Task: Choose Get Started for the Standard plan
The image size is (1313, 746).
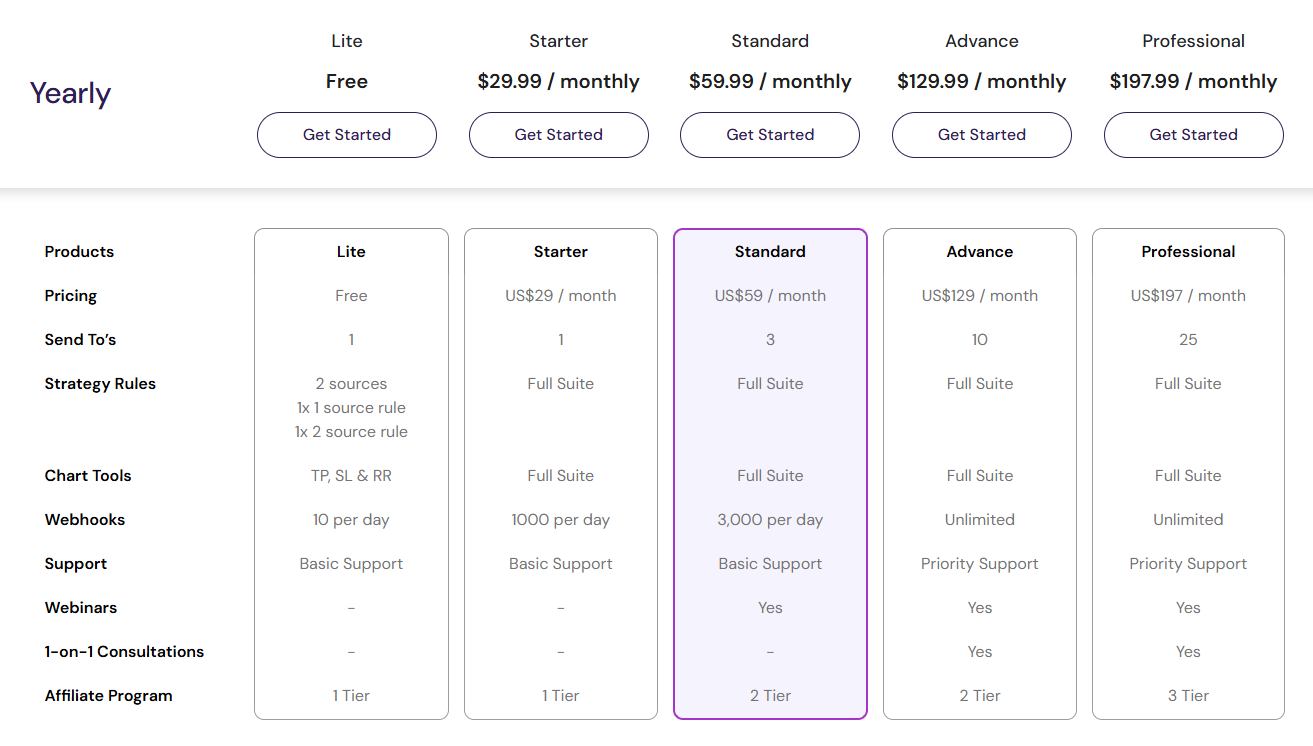Action: point(770,135)
